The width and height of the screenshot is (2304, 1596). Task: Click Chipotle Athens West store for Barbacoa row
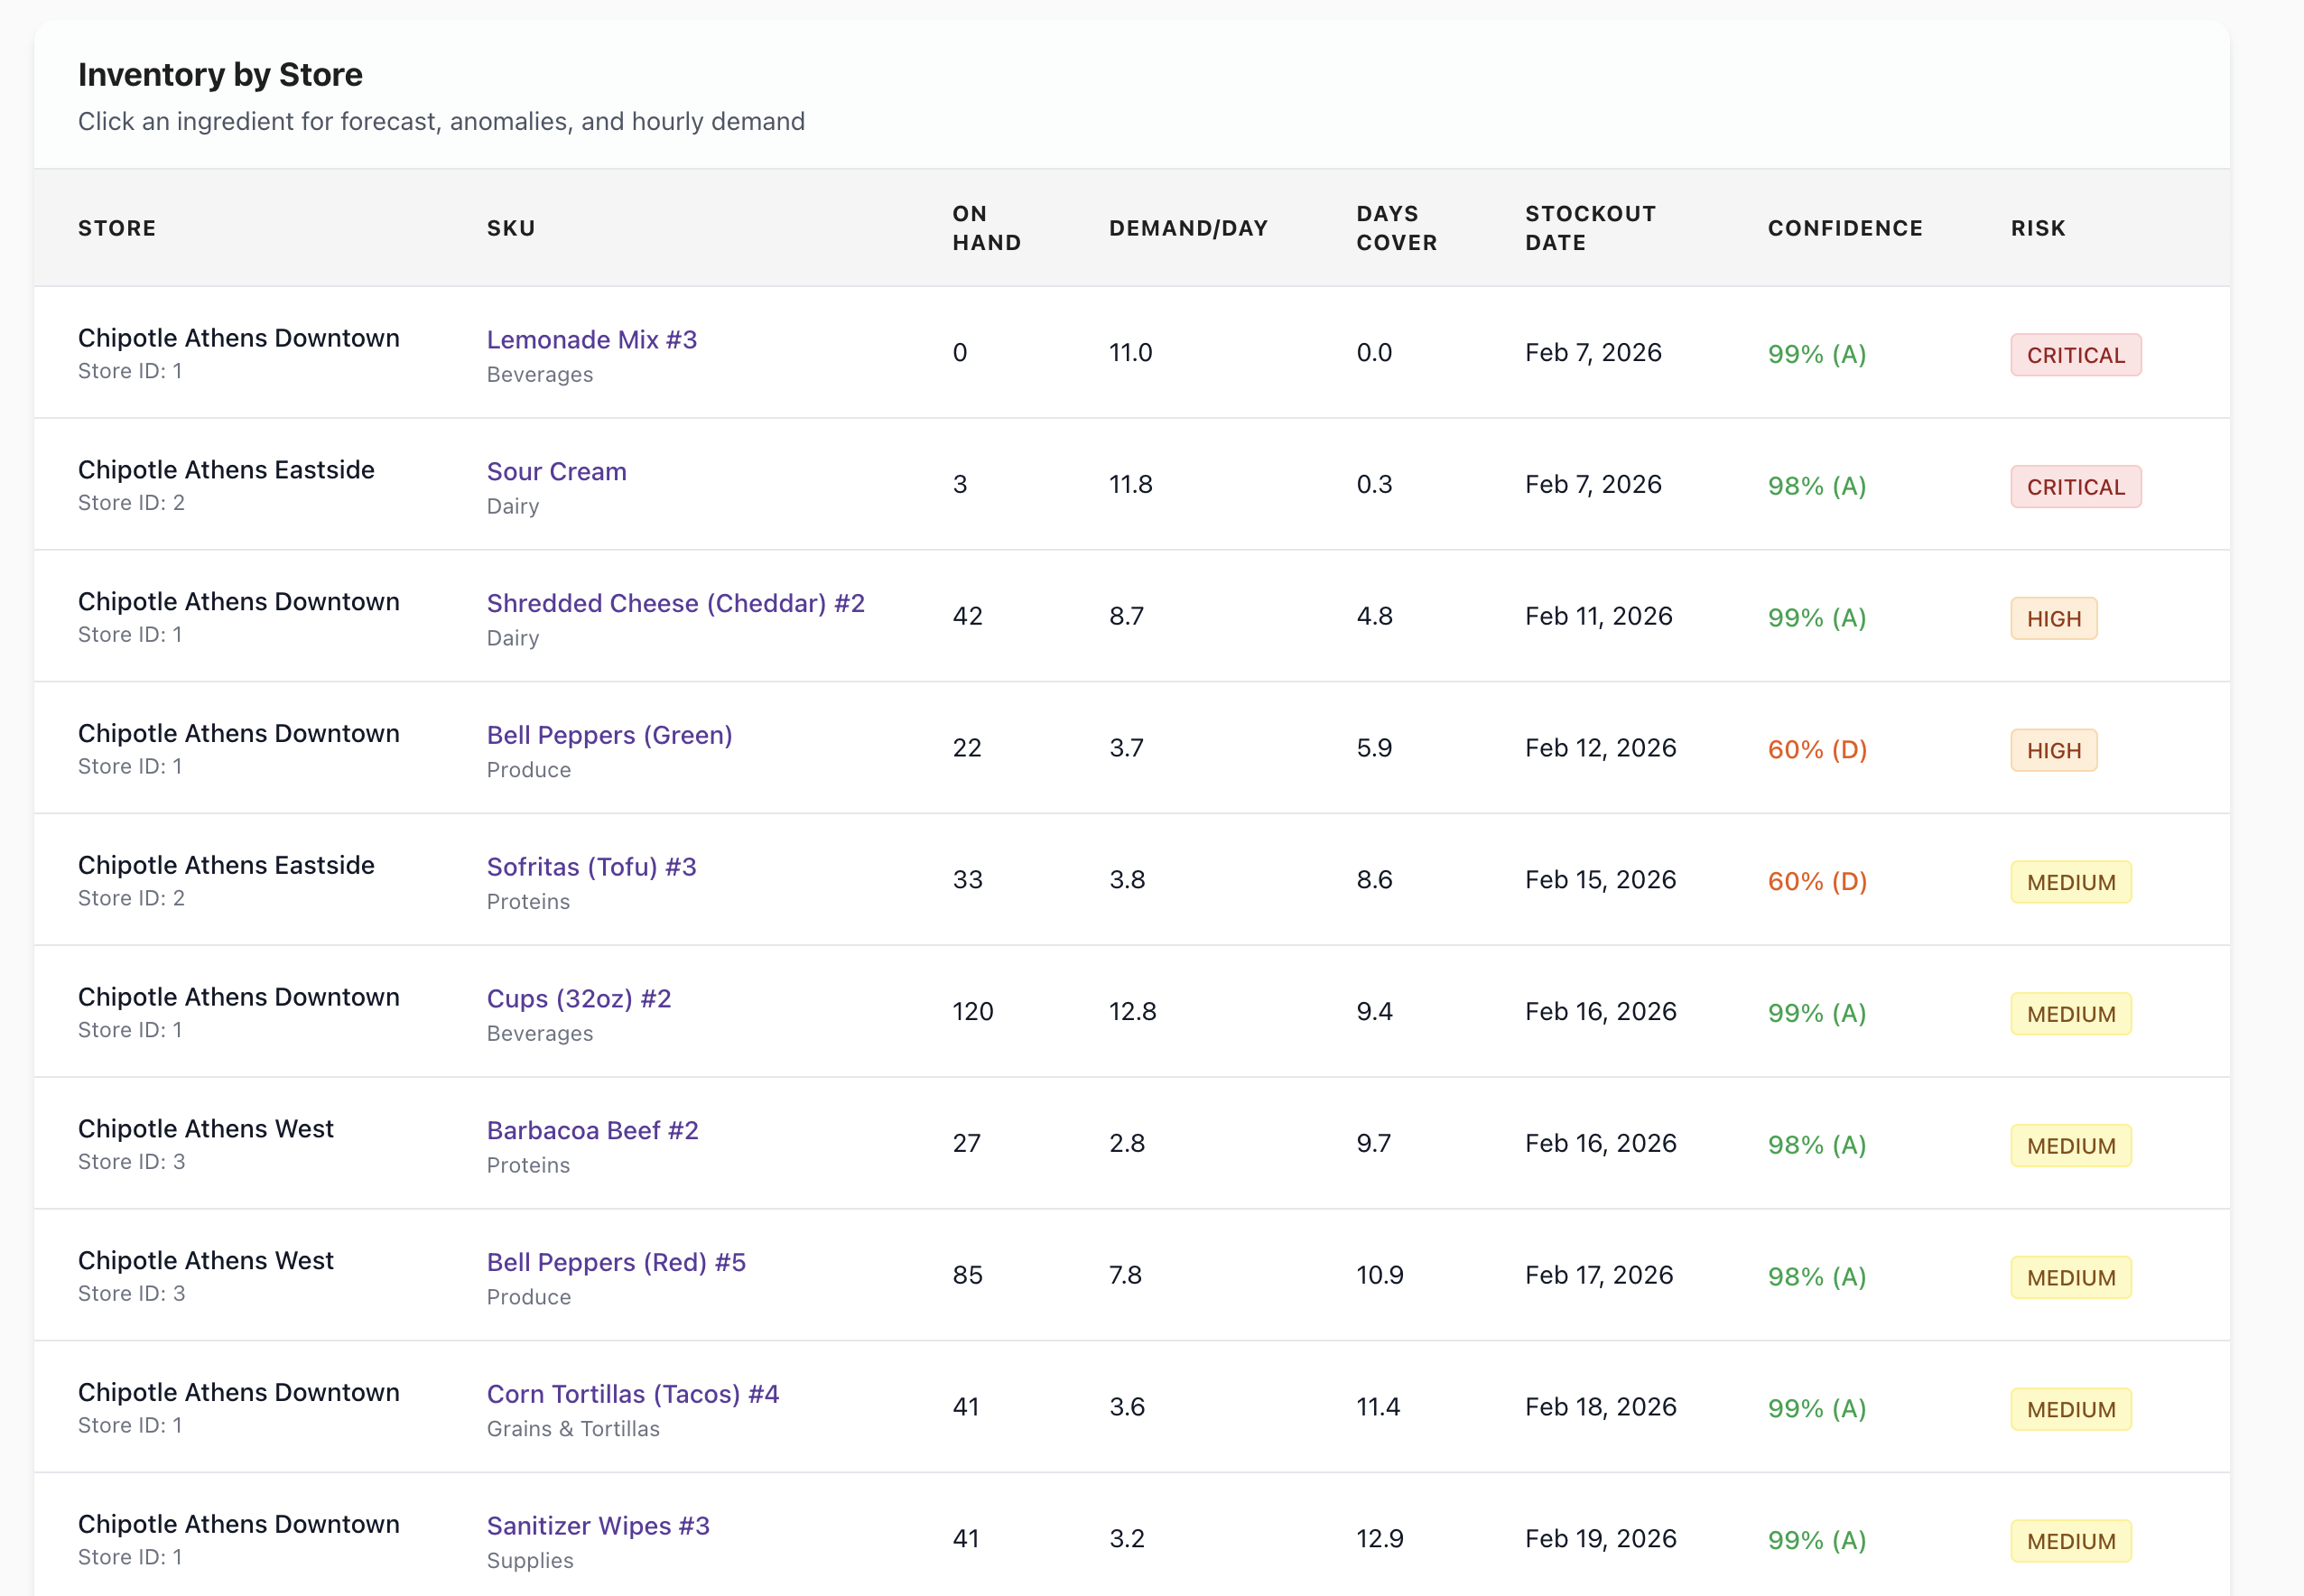(x=205, y=1129)
